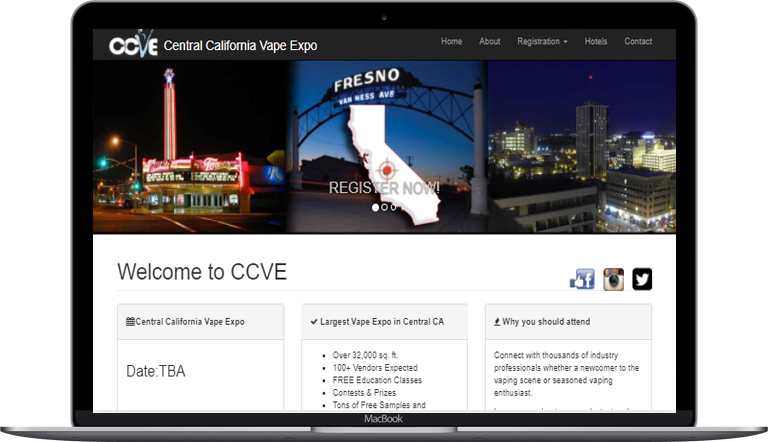Click the Tower Theatre night photo
Viewport: 768px width, 442px height.
[190, 147]
